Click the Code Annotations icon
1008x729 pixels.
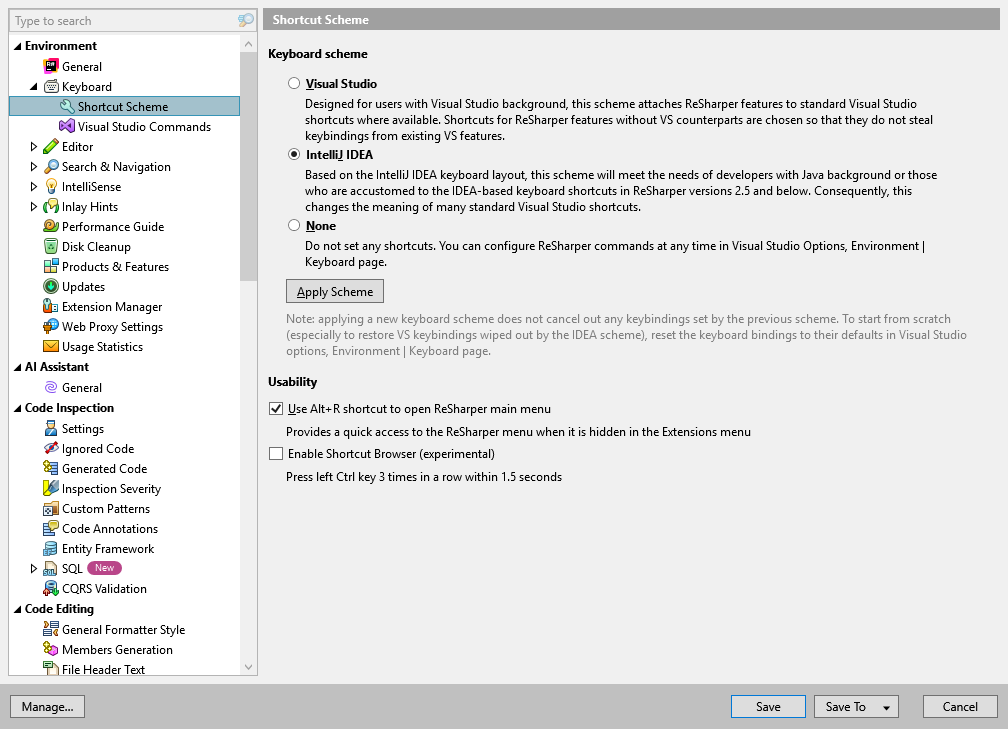coord(50,528)
